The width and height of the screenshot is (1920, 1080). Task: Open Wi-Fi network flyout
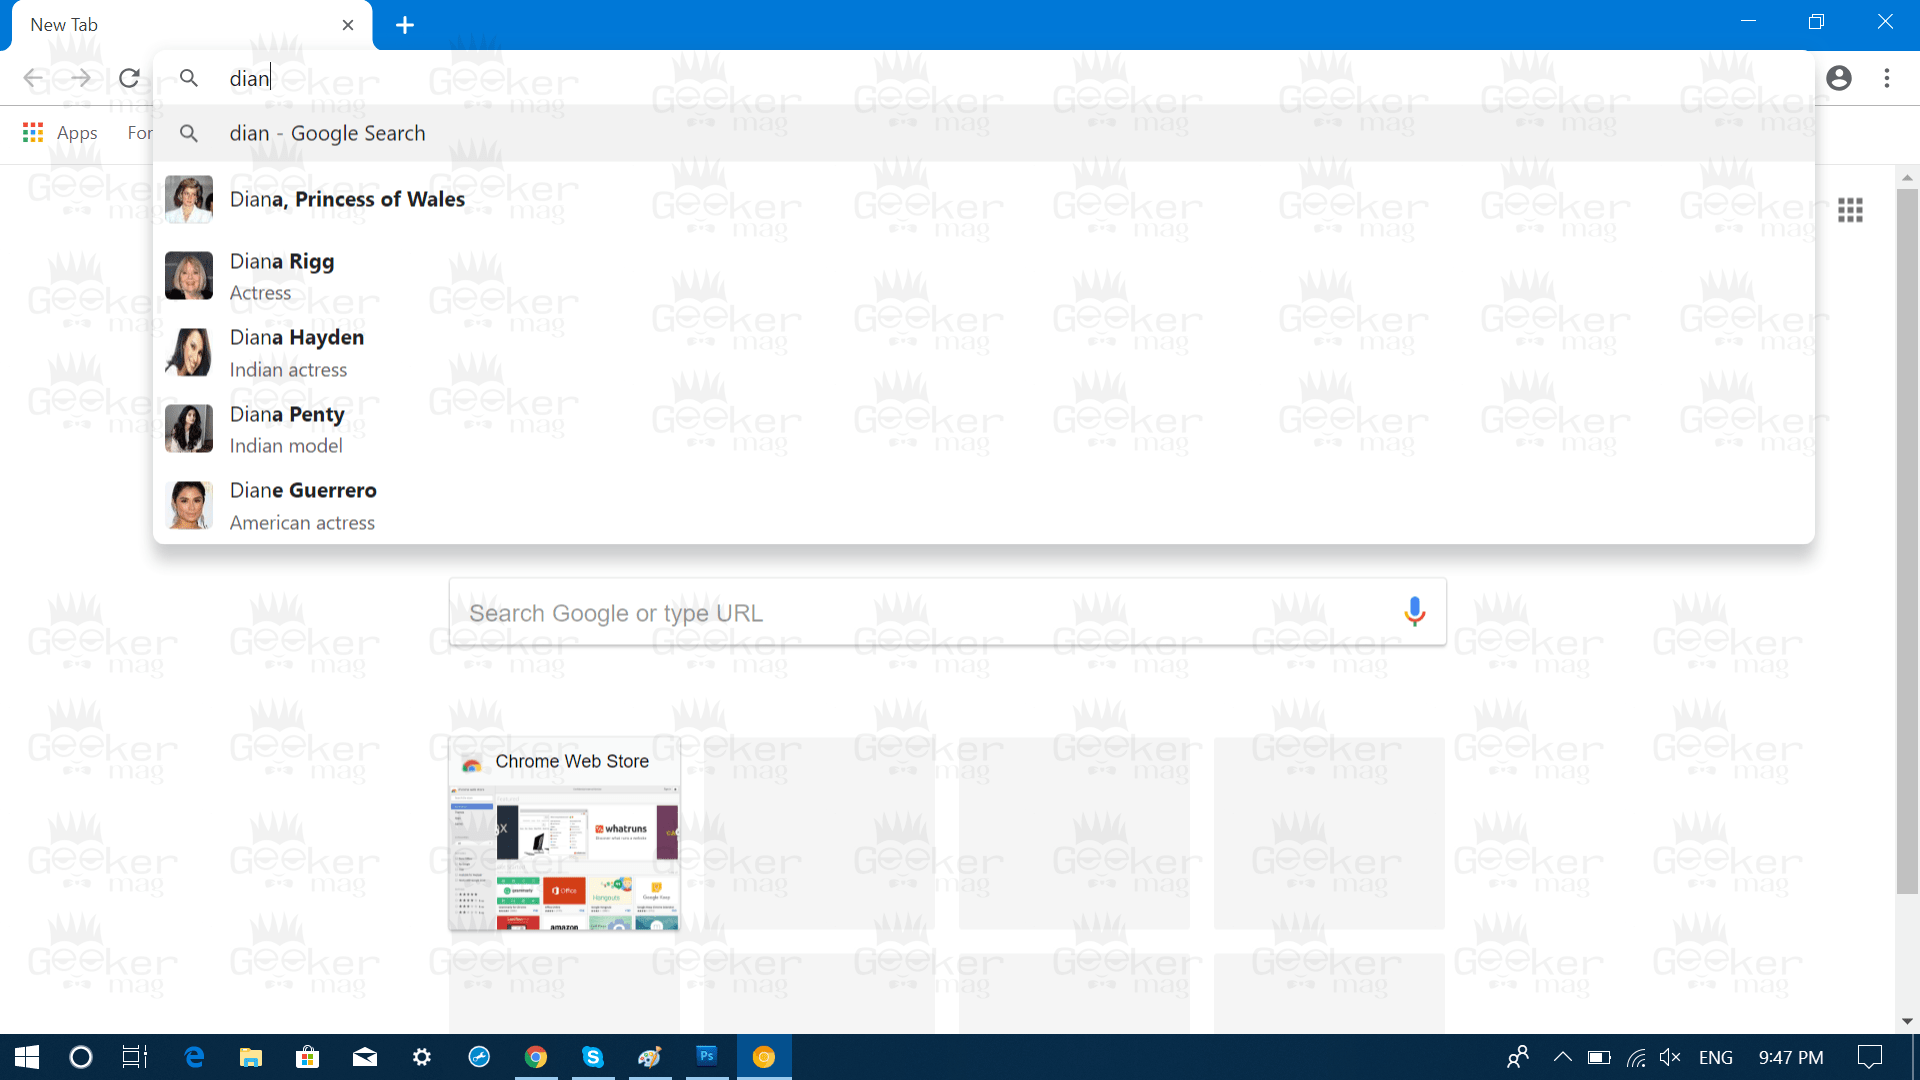1636,1057
